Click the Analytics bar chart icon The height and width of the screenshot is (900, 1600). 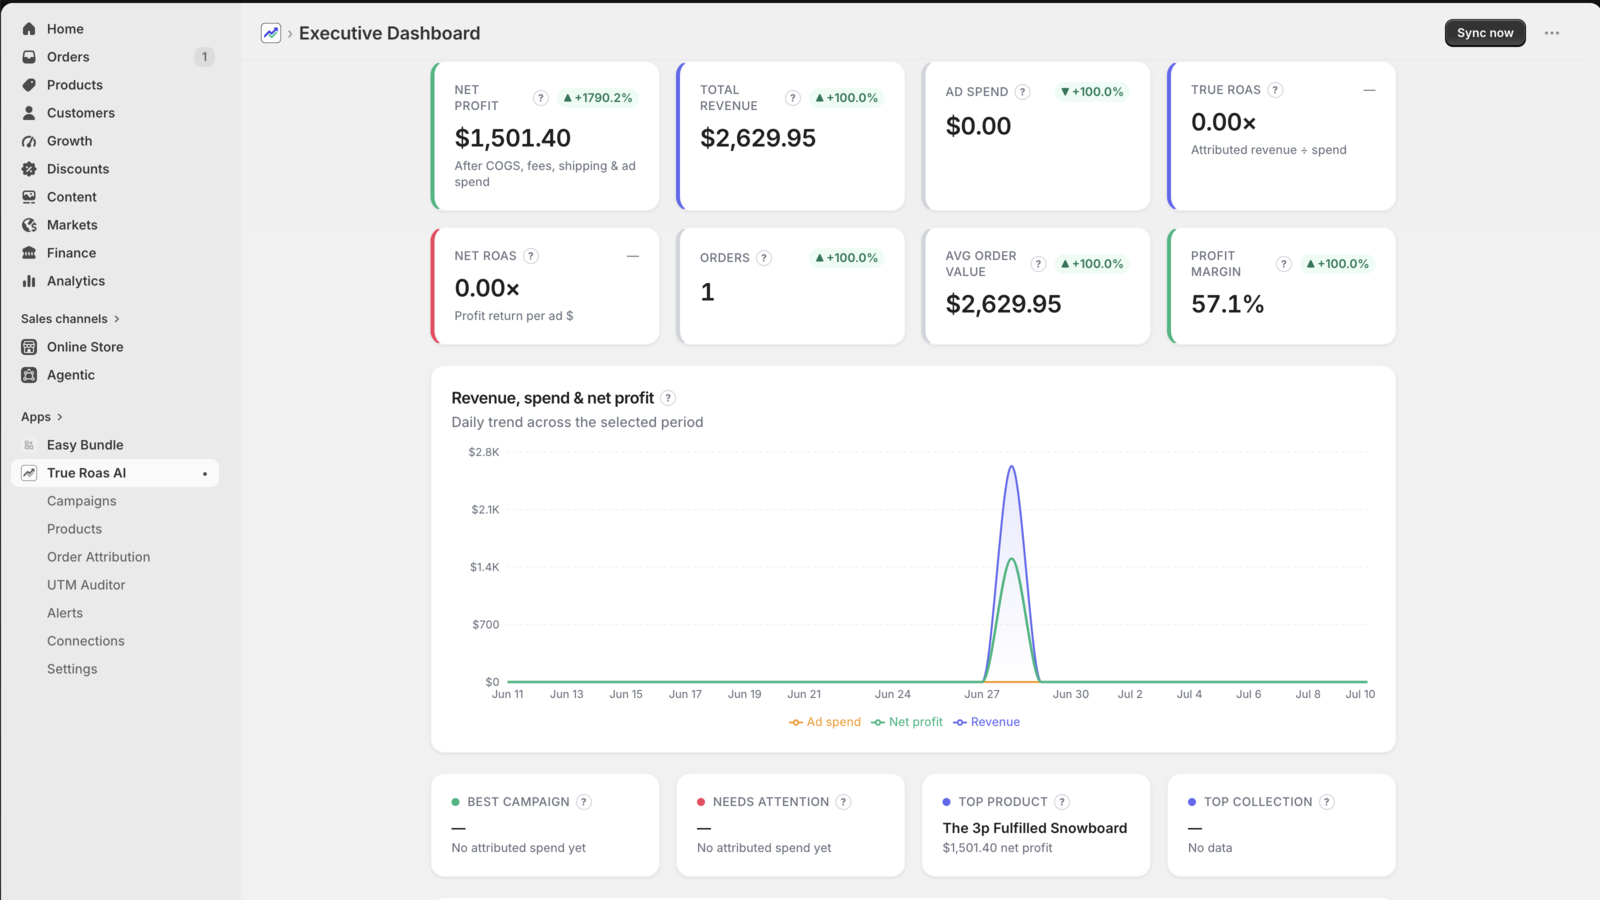point(29,281)
